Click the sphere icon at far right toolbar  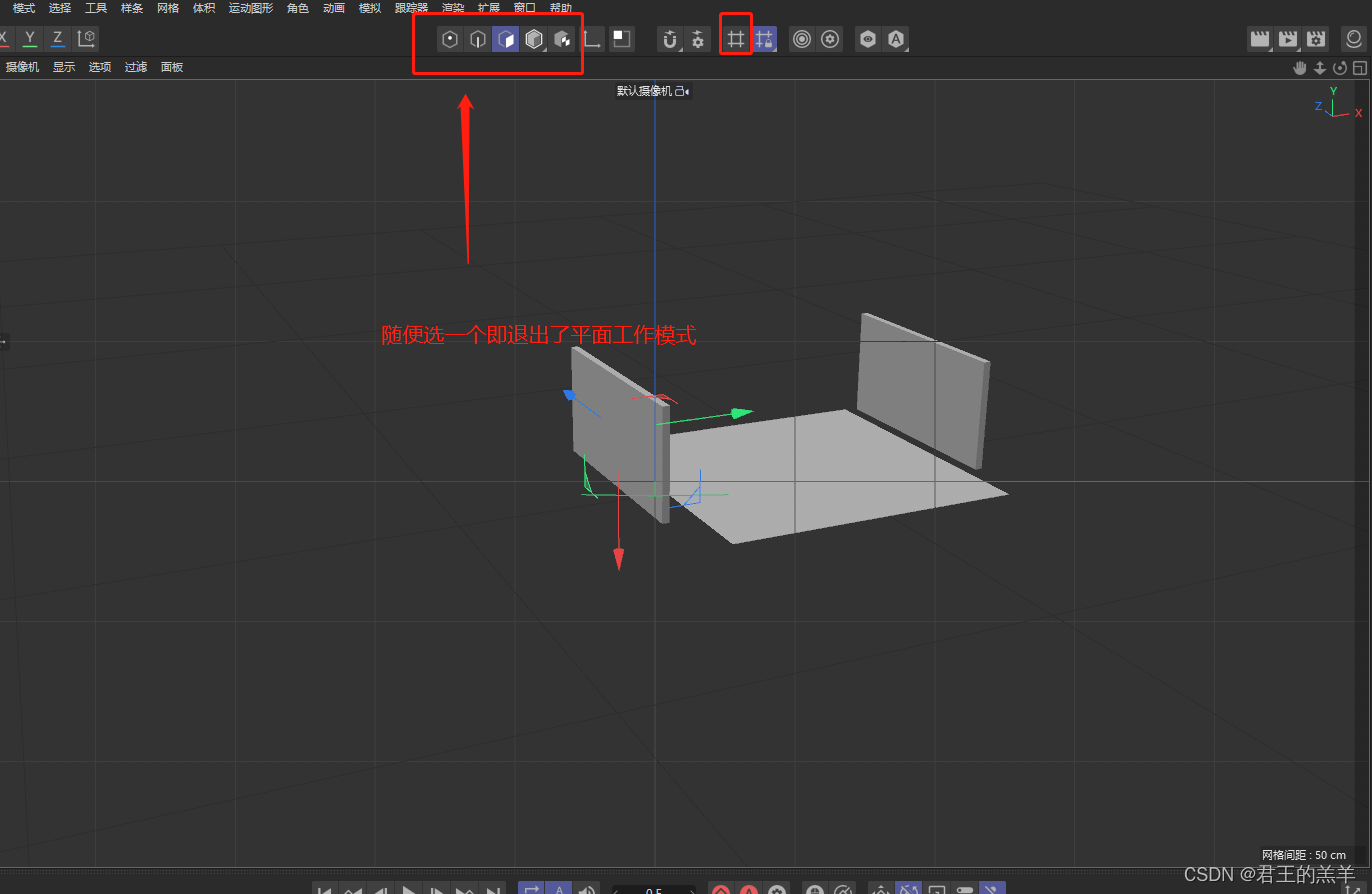click(x=1354, y=40)
